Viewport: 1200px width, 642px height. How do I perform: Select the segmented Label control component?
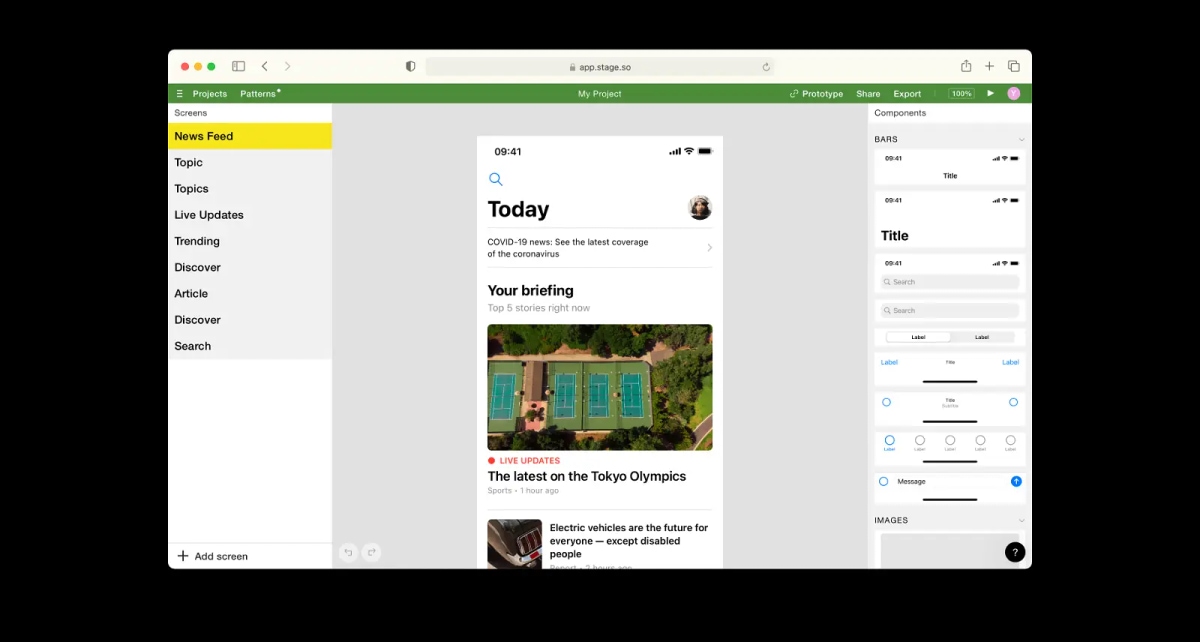[x=950, y=337]
